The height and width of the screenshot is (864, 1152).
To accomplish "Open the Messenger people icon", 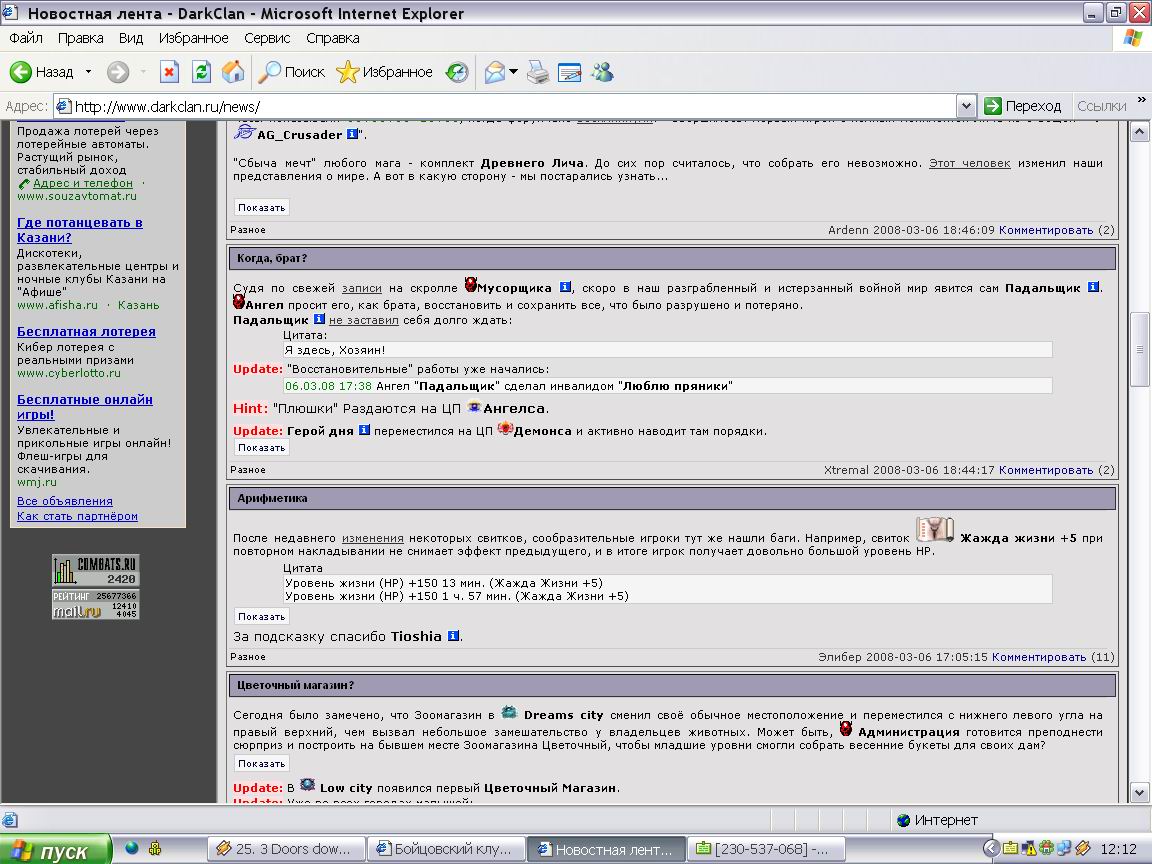I will [602, 72].
